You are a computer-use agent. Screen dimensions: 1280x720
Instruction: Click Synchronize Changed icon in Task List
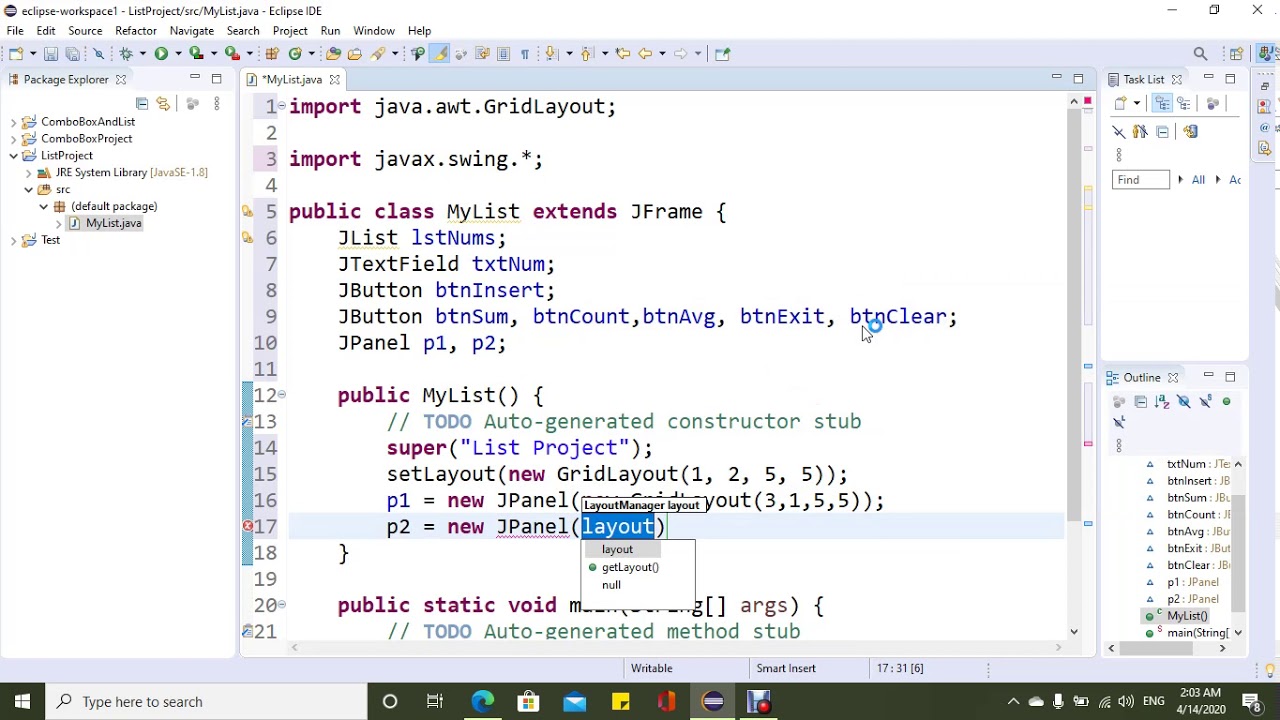coord(1191,132)
